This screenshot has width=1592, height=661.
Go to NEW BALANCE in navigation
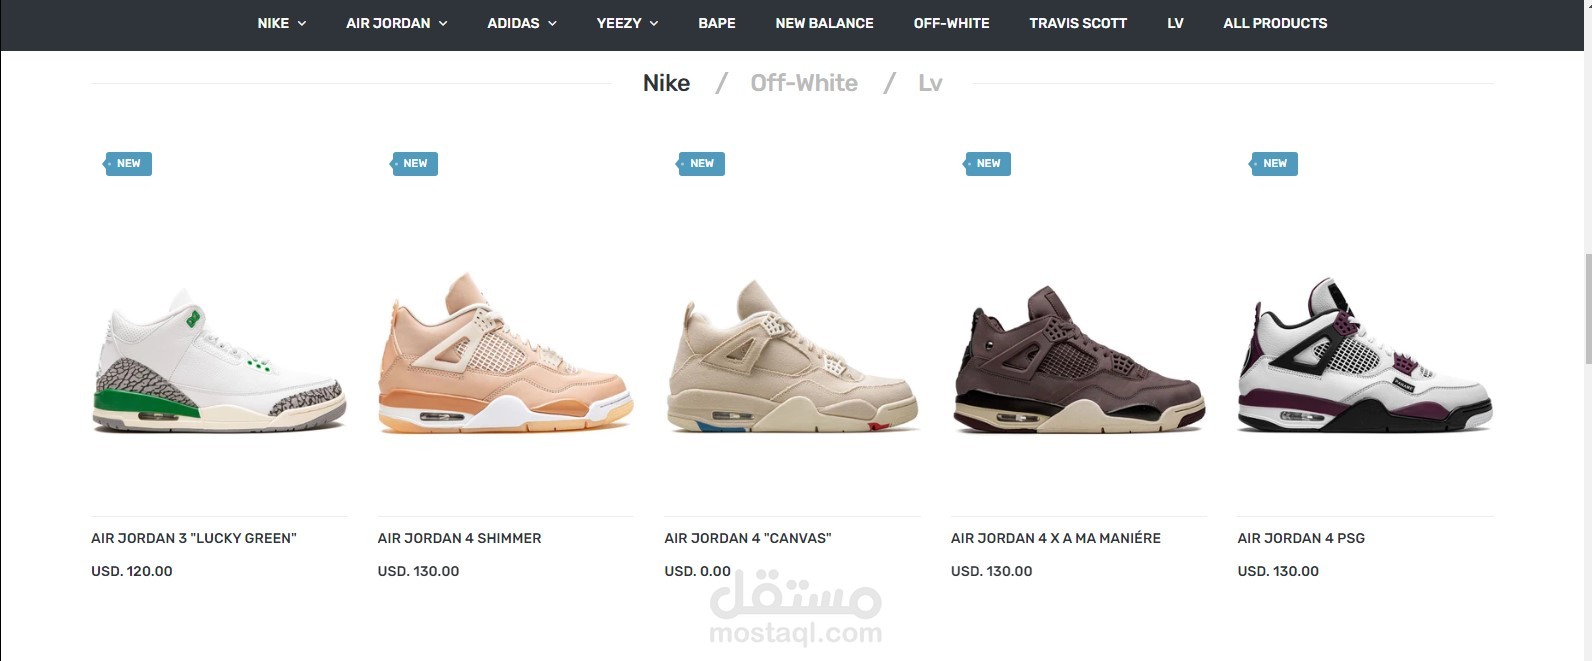coord(824,23)
